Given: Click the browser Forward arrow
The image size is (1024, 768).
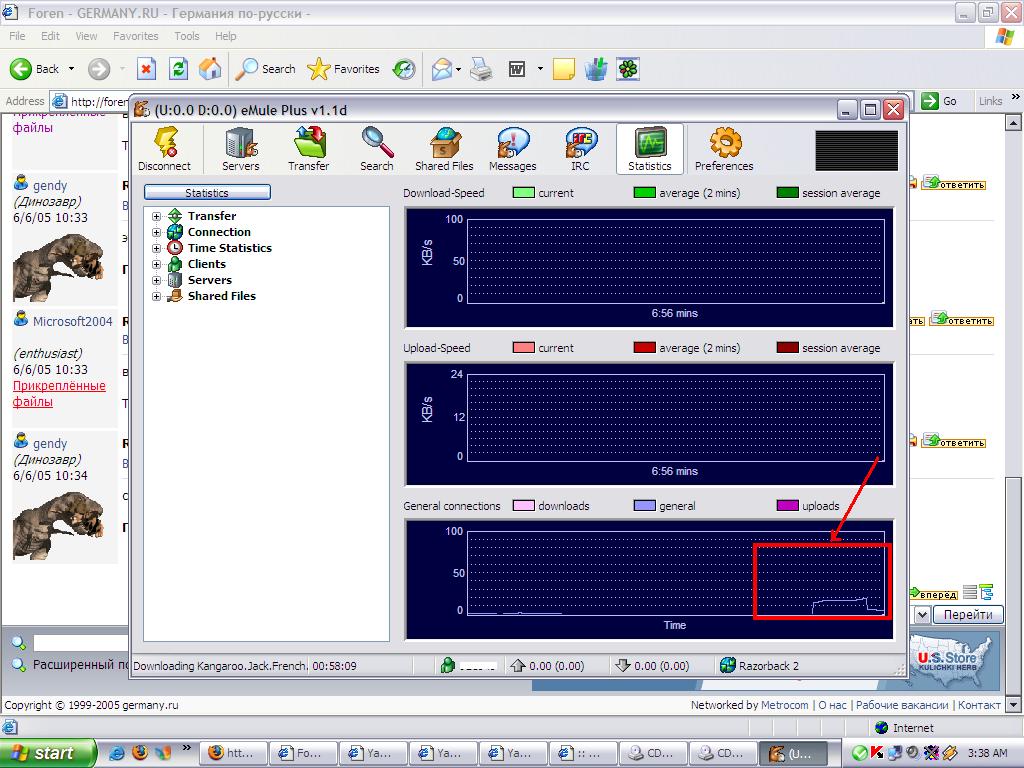Looking at the screenshot, I should tap(99, 69).
